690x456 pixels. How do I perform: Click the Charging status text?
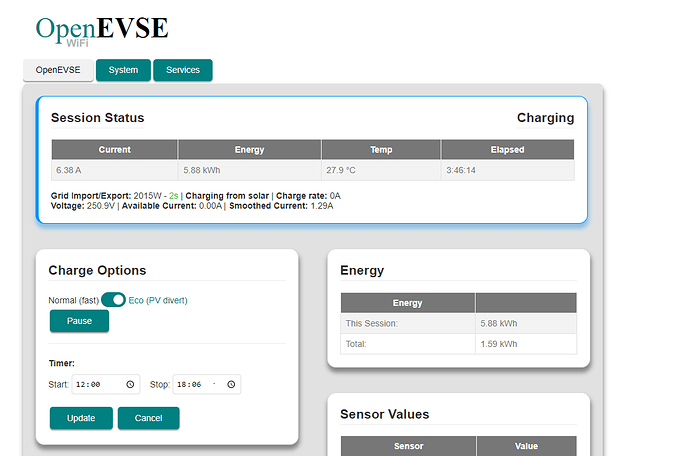coord(545,118)
